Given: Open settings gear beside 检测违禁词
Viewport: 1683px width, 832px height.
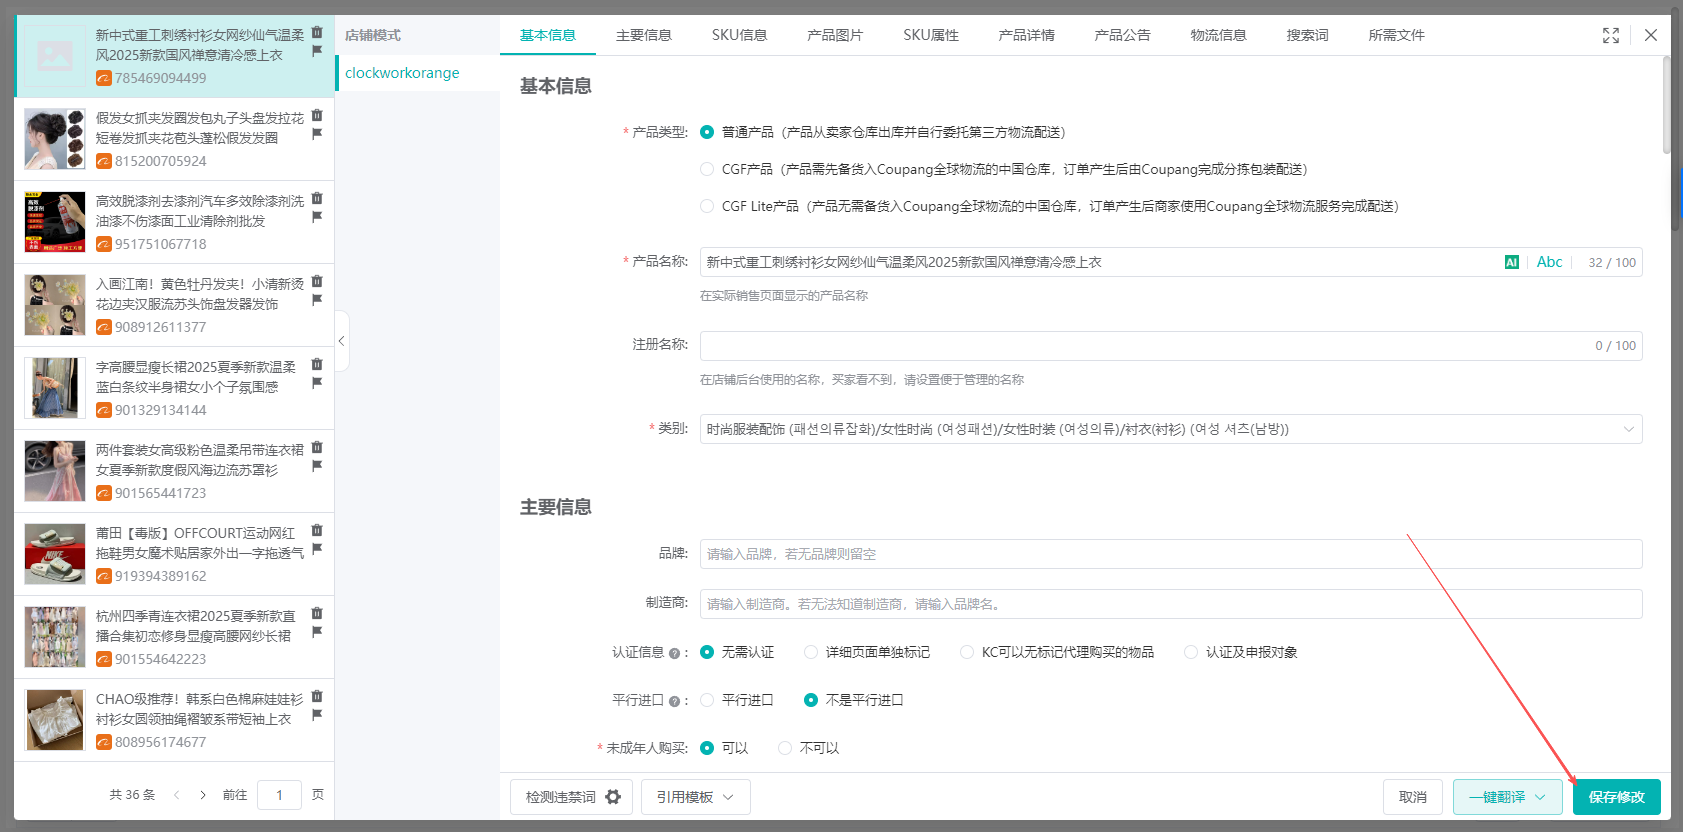Looking at the screenshot, I should (x=613, y=797).
